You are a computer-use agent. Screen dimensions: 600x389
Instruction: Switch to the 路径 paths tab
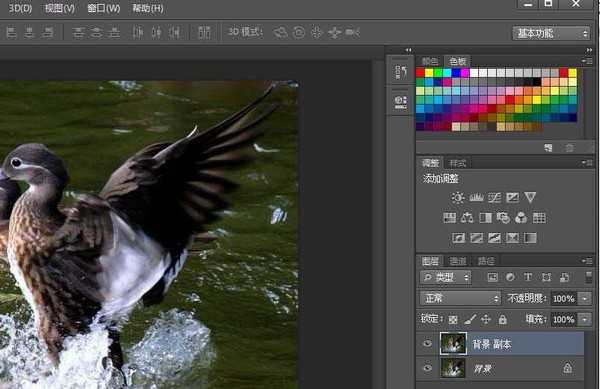486,261
